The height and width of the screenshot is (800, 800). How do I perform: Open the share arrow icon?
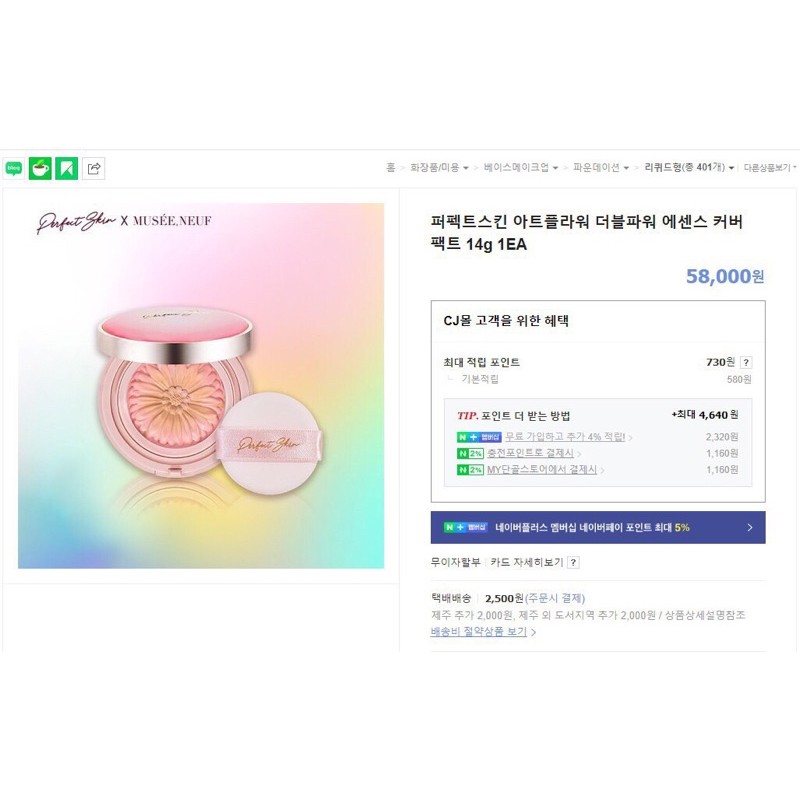[94, 169]
